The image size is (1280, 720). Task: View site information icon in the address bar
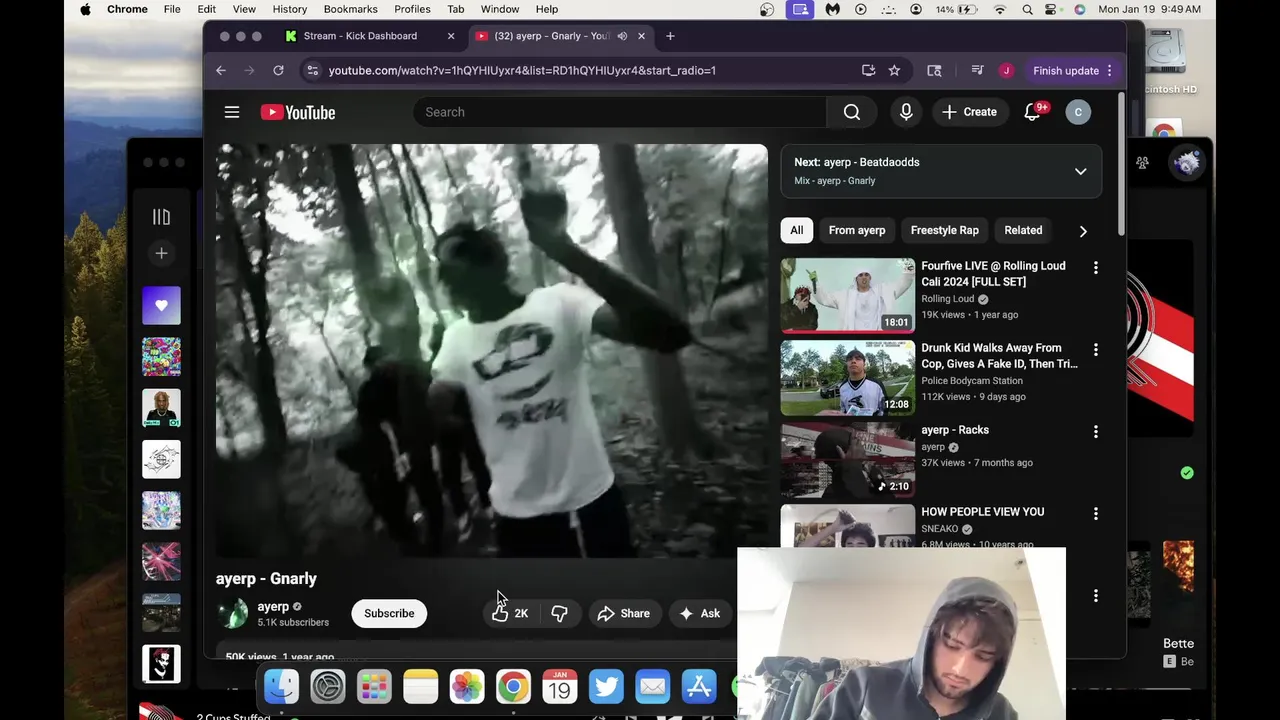tap(313, 70)
